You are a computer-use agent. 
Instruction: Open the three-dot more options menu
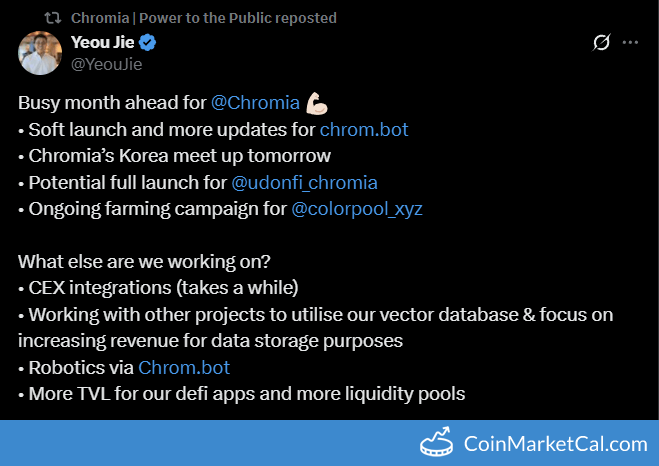tap(630, 43)
